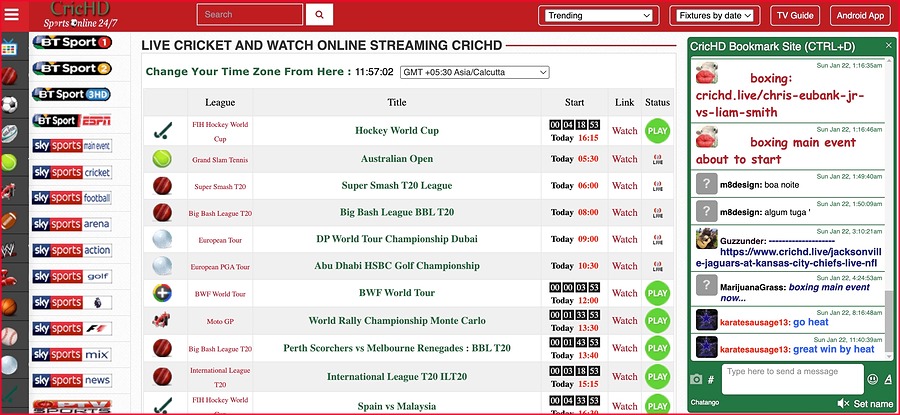Select the tennis ball sidebar icon
This screenshot has width=900, height=415.
(9, 162)
